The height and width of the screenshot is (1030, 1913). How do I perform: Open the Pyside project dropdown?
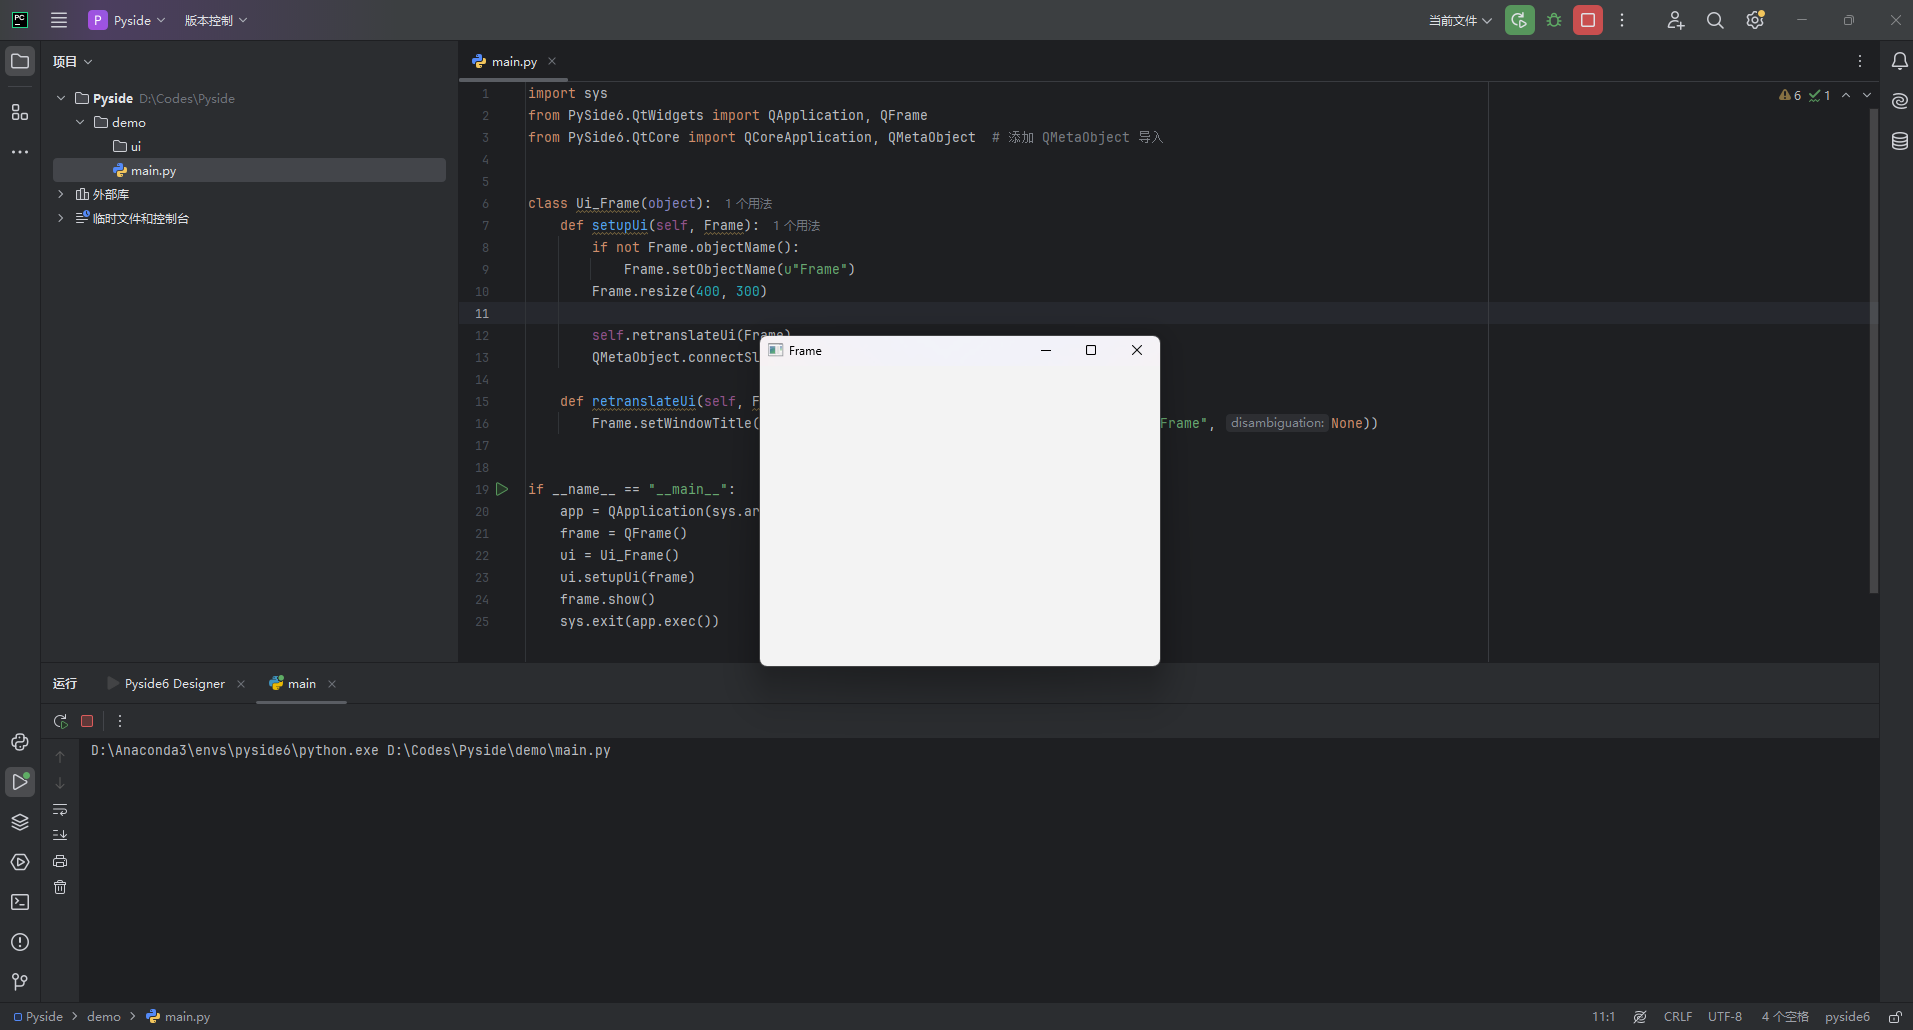coord(127,20)
